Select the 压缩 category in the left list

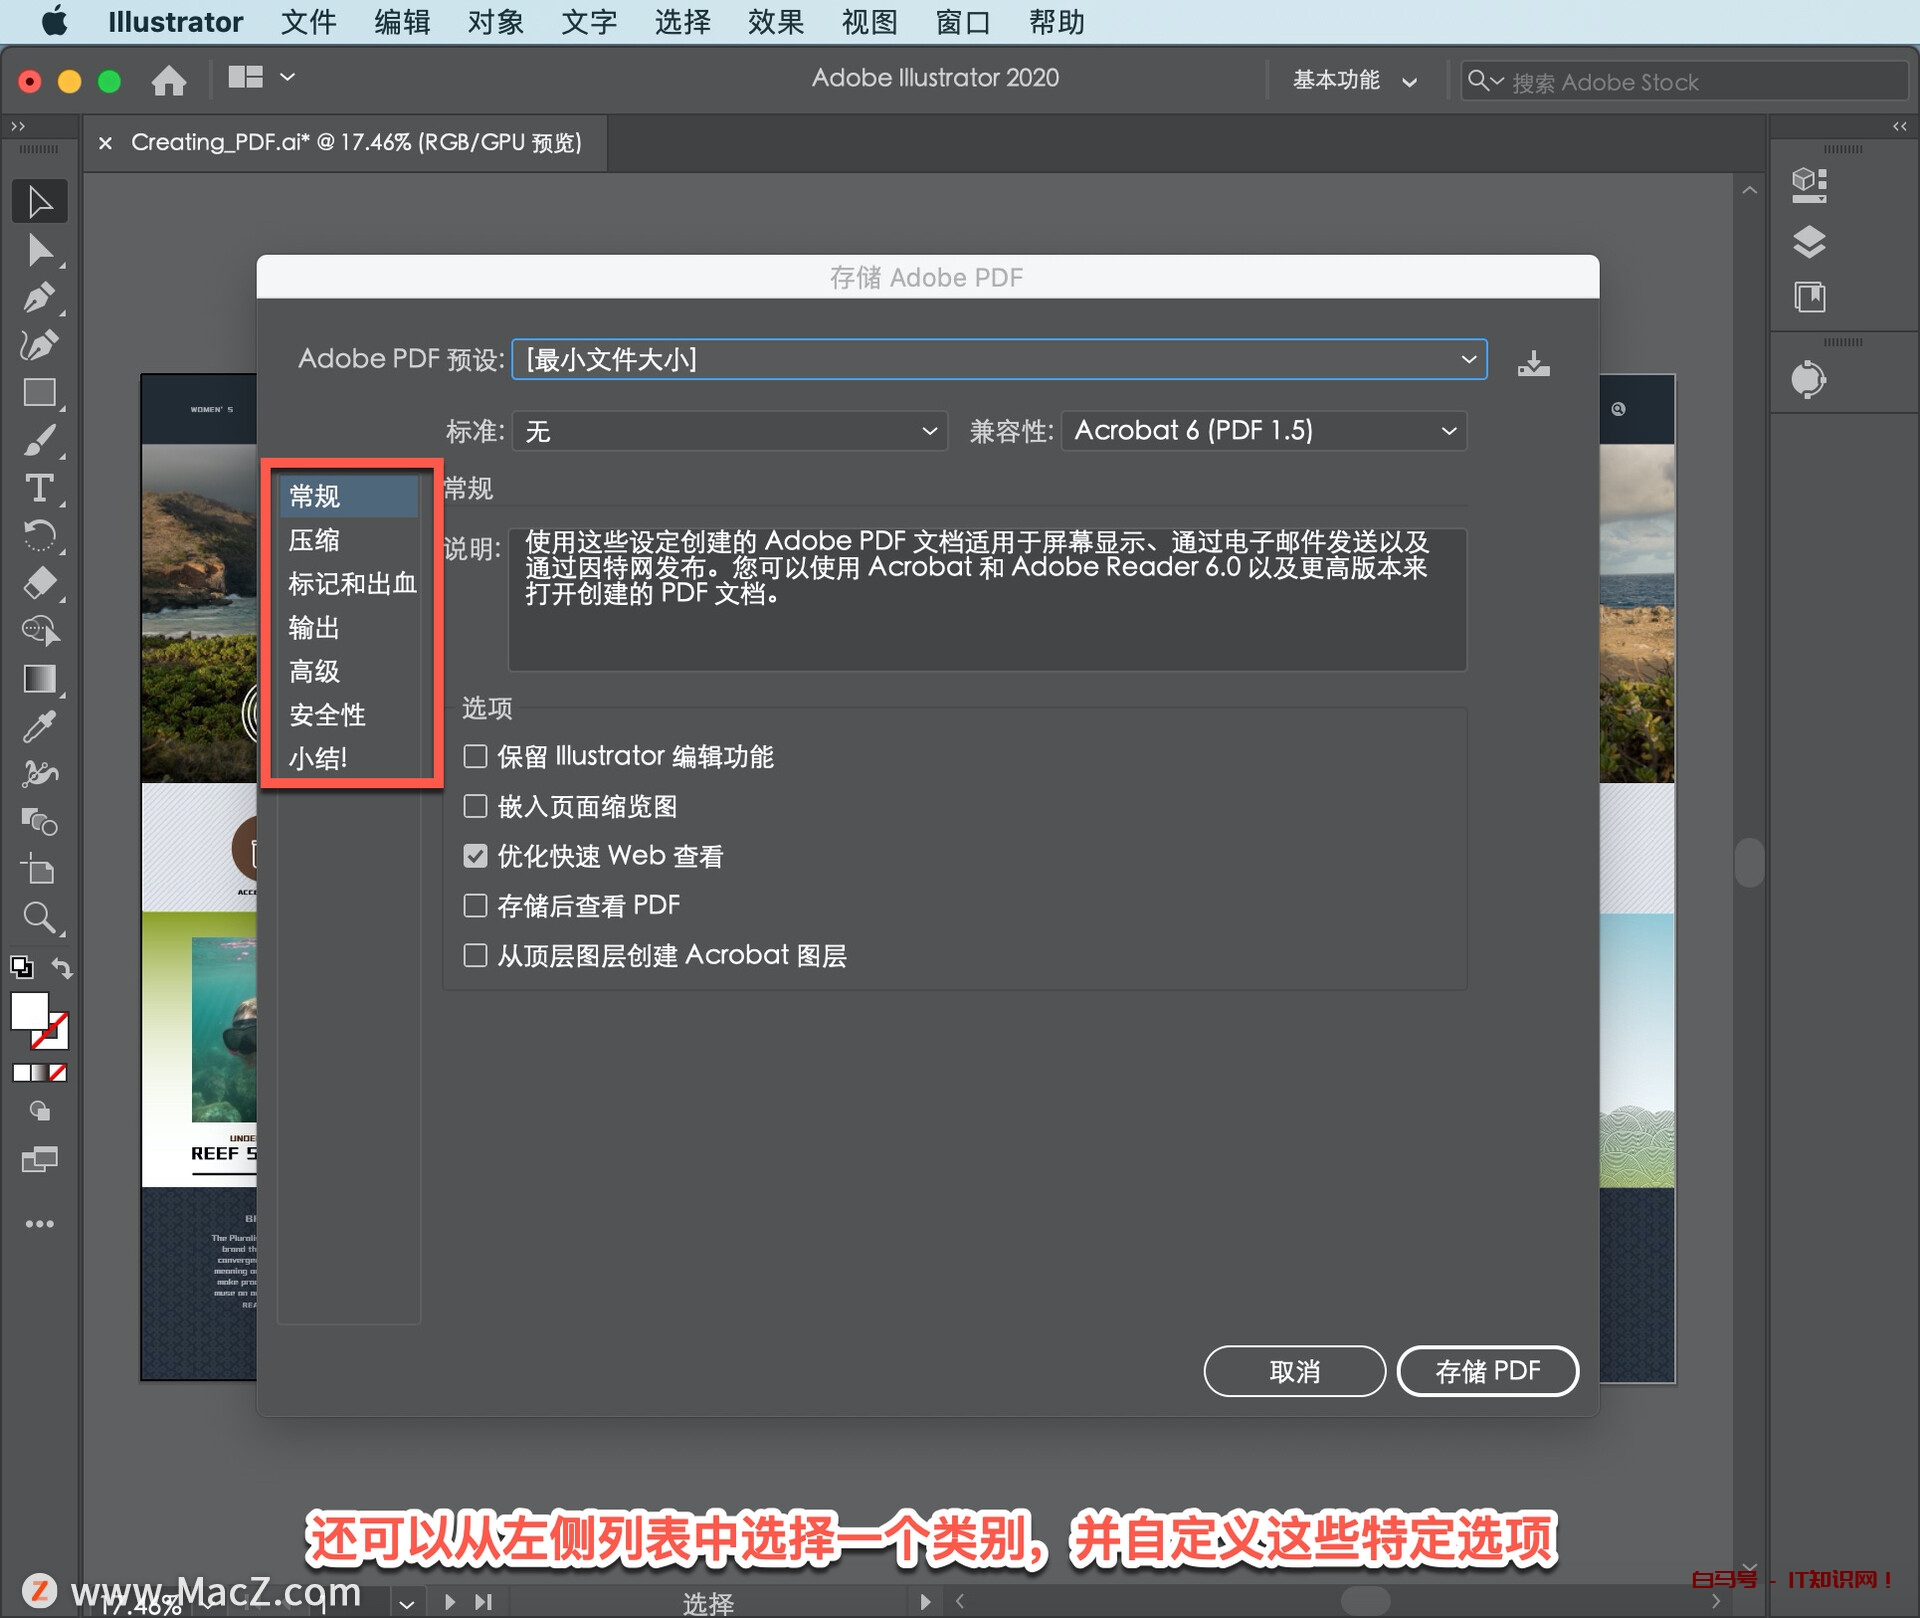tap(314, 540)
